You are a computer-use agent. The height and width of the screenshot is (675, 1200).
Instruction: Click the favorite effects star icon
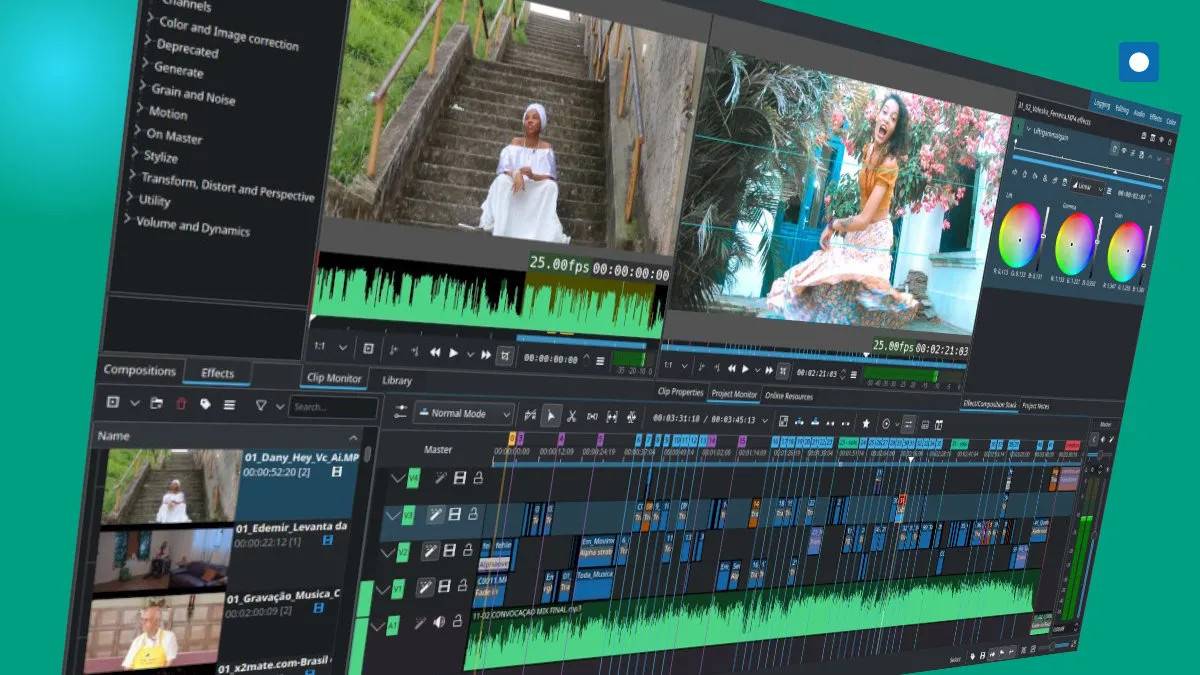click(866, 424)
